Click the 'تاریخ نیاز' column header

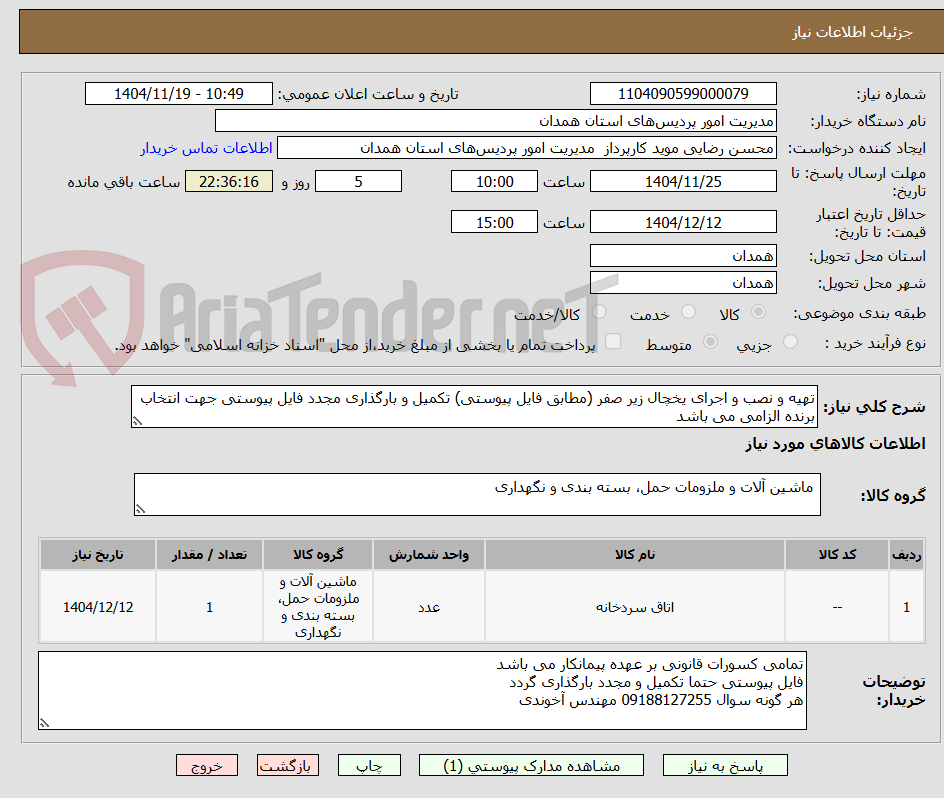(x=98, y=555)
